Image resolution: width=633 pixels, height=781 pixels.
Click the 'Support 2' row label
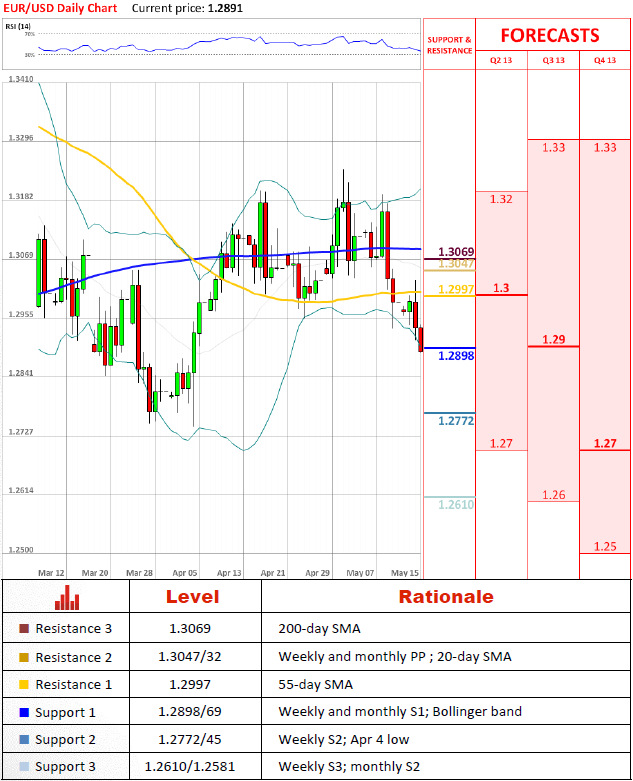point(65,740)
